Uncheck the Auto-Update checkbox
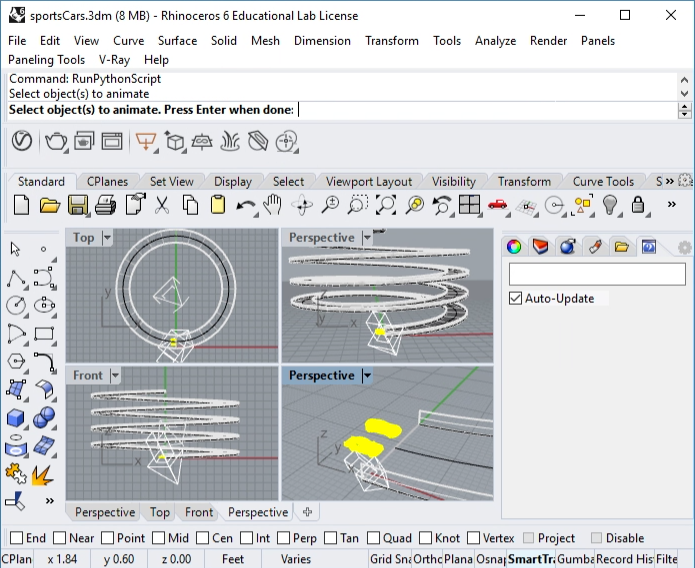 (x=515, y=298)
